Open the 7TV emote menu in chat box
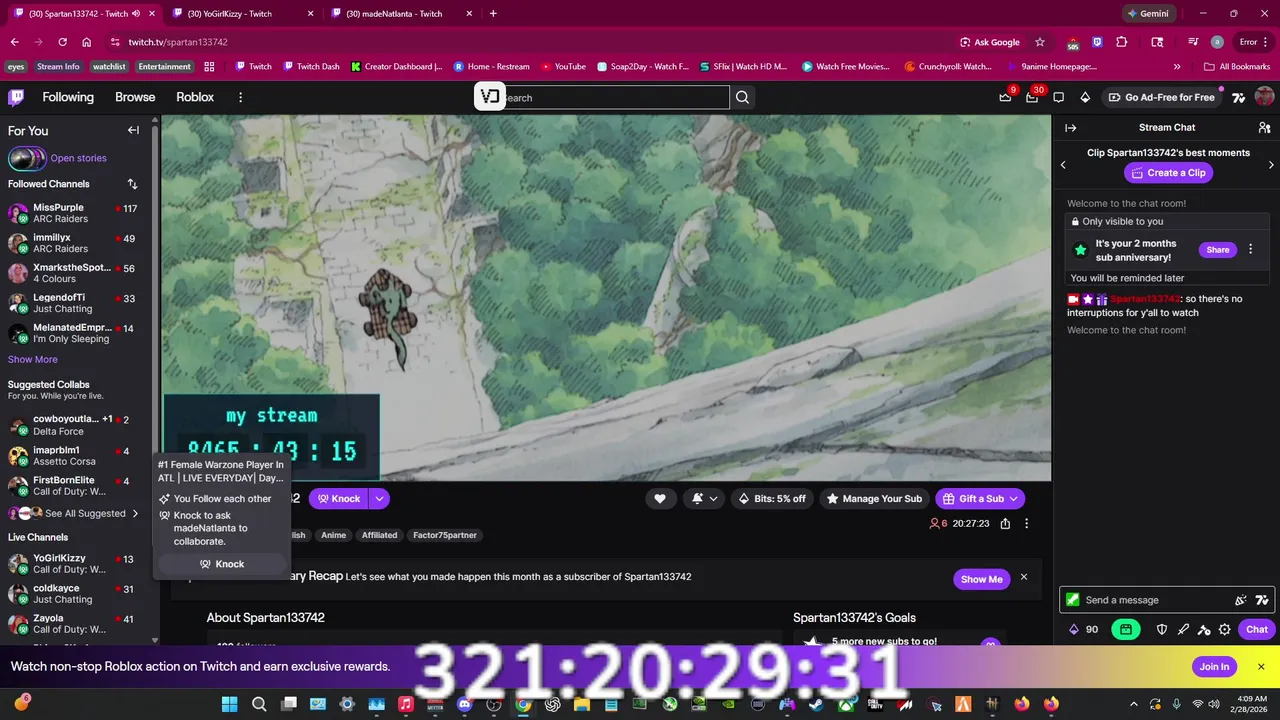1280x720 pixels. (x=1261, y=600)
